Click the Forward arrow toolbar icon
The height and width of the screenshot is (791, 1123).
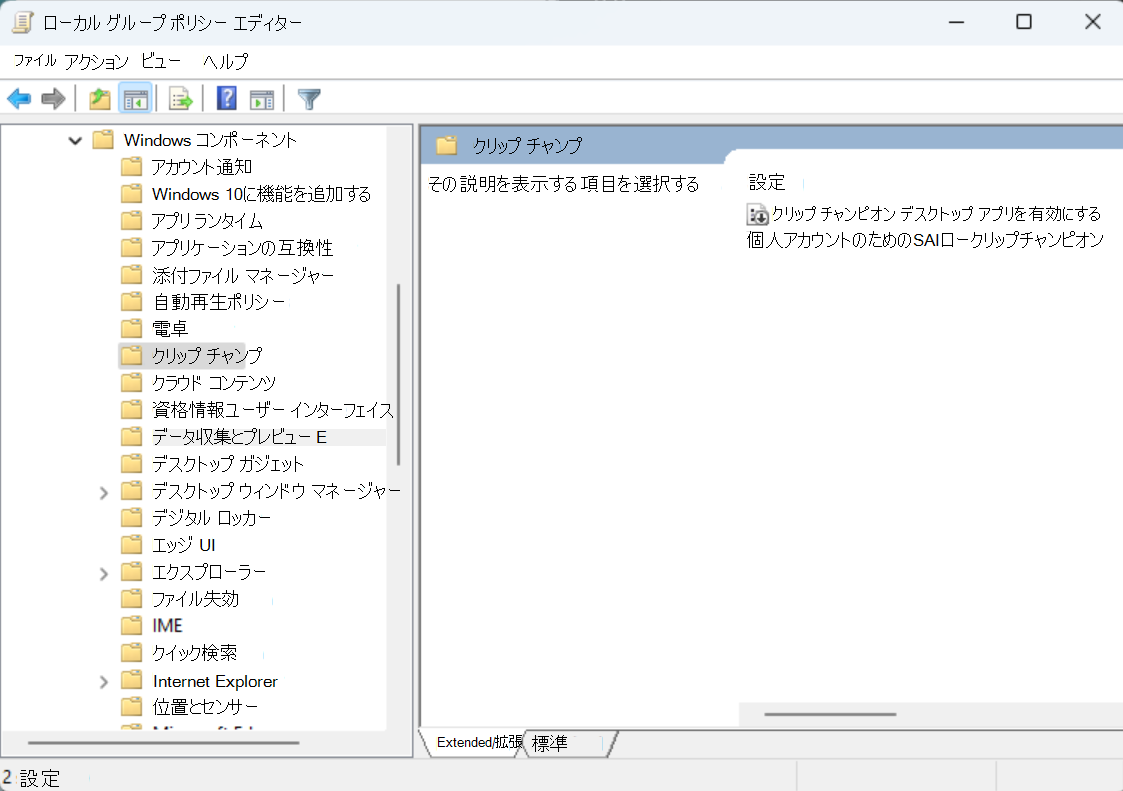[54, 99]
